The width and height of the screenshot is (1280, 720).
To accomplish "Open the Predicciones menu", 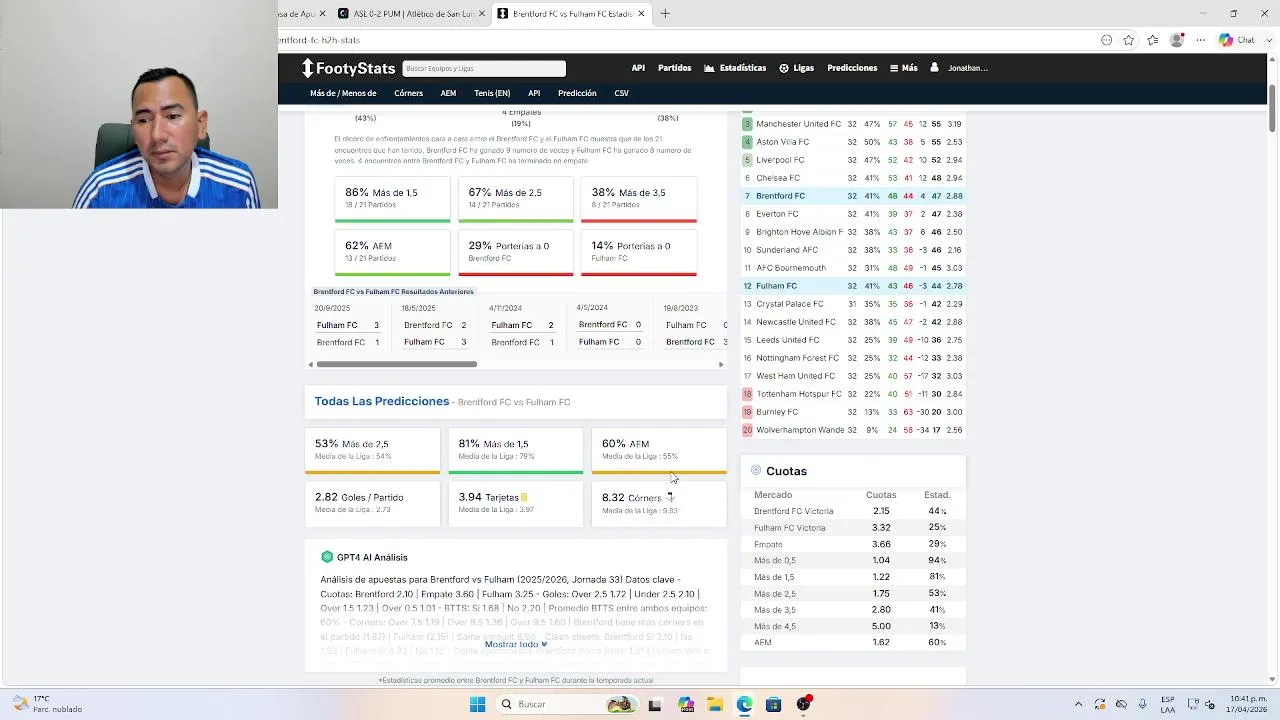I will click(x=852, y=68).
